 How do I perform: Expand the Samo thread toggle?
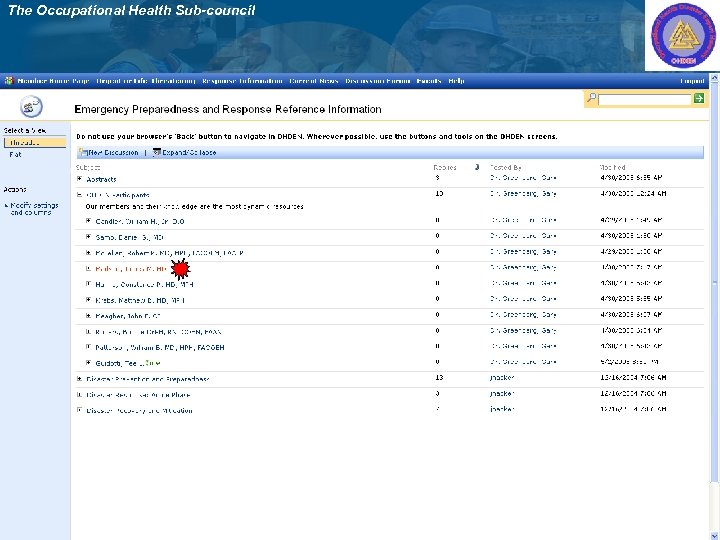pyautogui.click(x=89, y=237)
